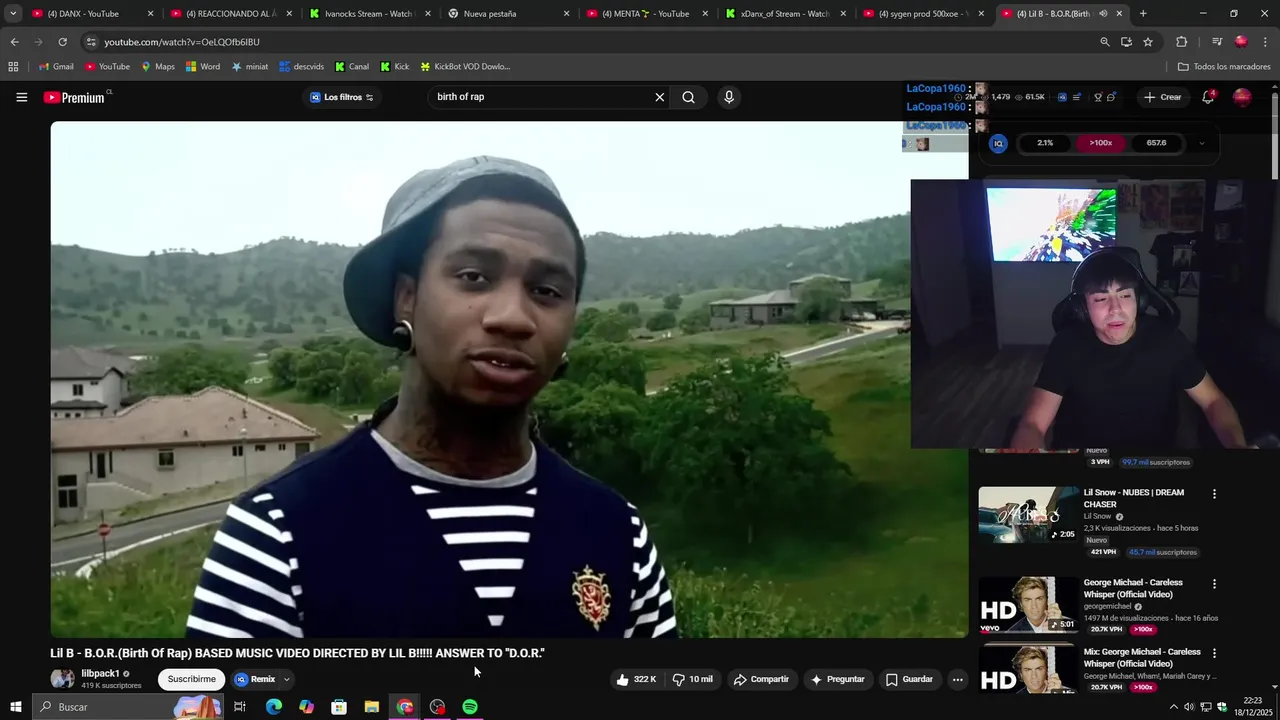Like the video with 322 K thumbs-up
Screen dimensions: 1280x720
click(636, 679)
